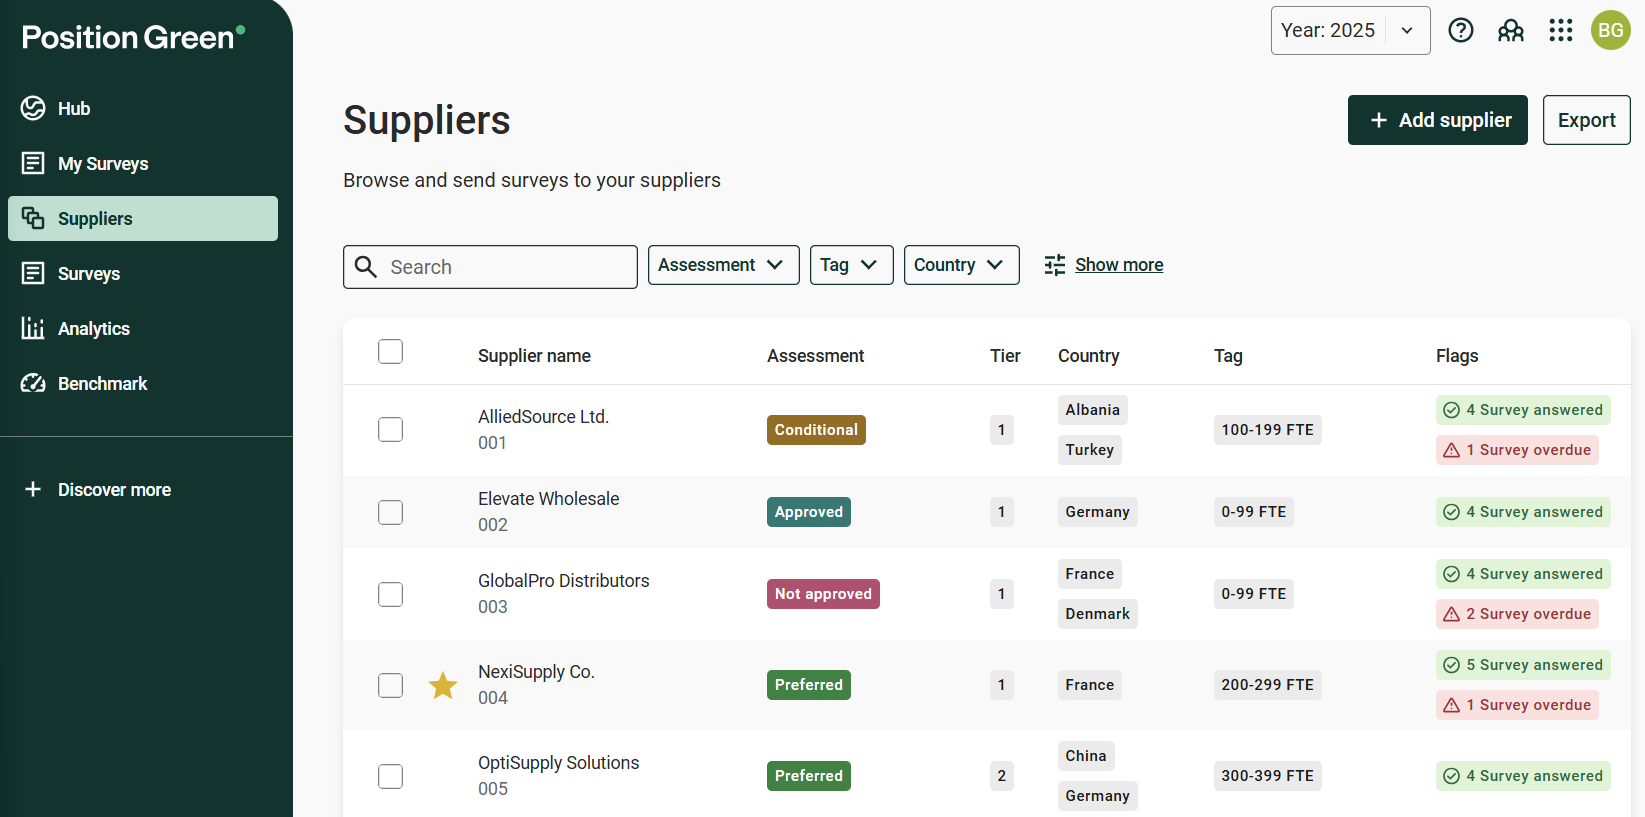Click the gold star beside NexiSupply Co.
Screen dimensions: 1645x817
443,685
